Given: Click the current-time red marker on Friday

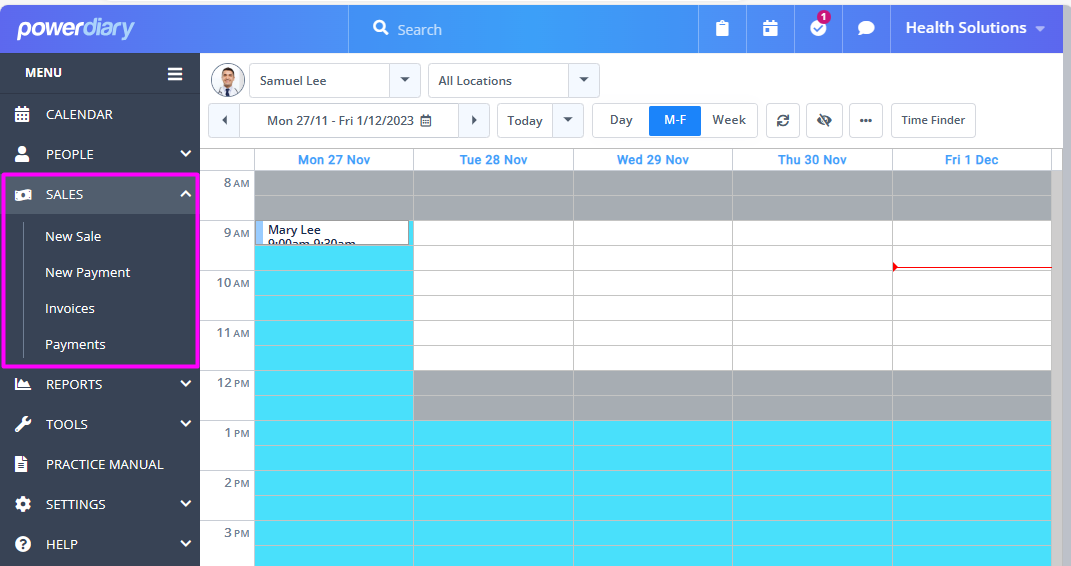Looking at the screenshot, I should tap(972, 267).
